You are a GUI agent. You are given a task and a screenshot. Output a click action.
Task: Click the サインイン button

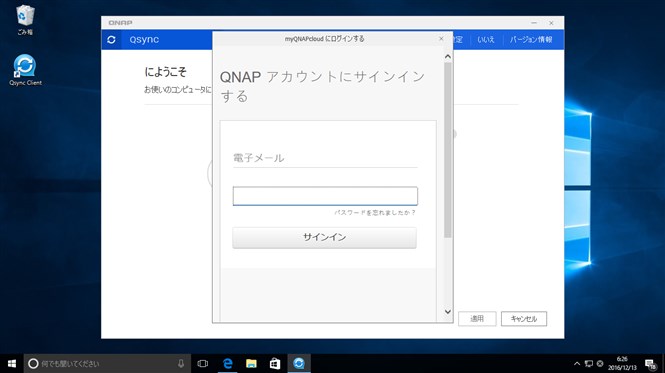324,237
